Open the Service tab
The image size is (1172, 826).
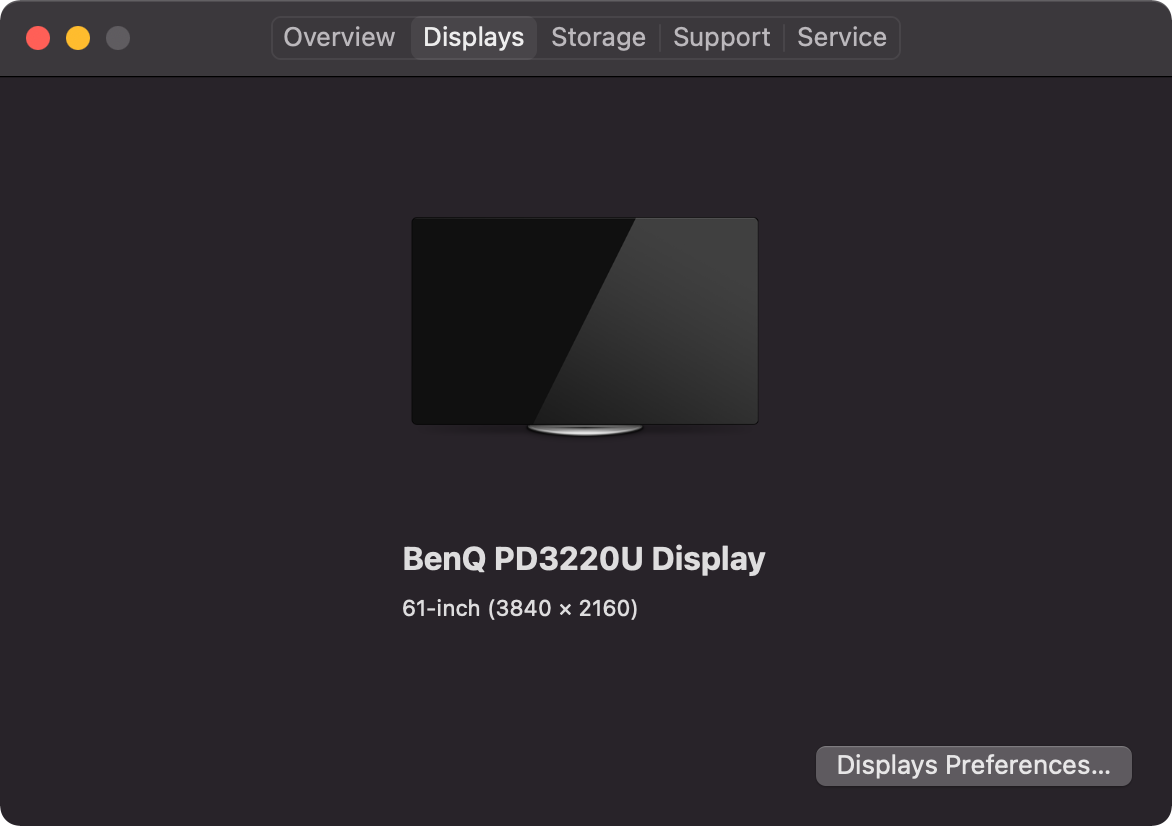click(841, 38)
